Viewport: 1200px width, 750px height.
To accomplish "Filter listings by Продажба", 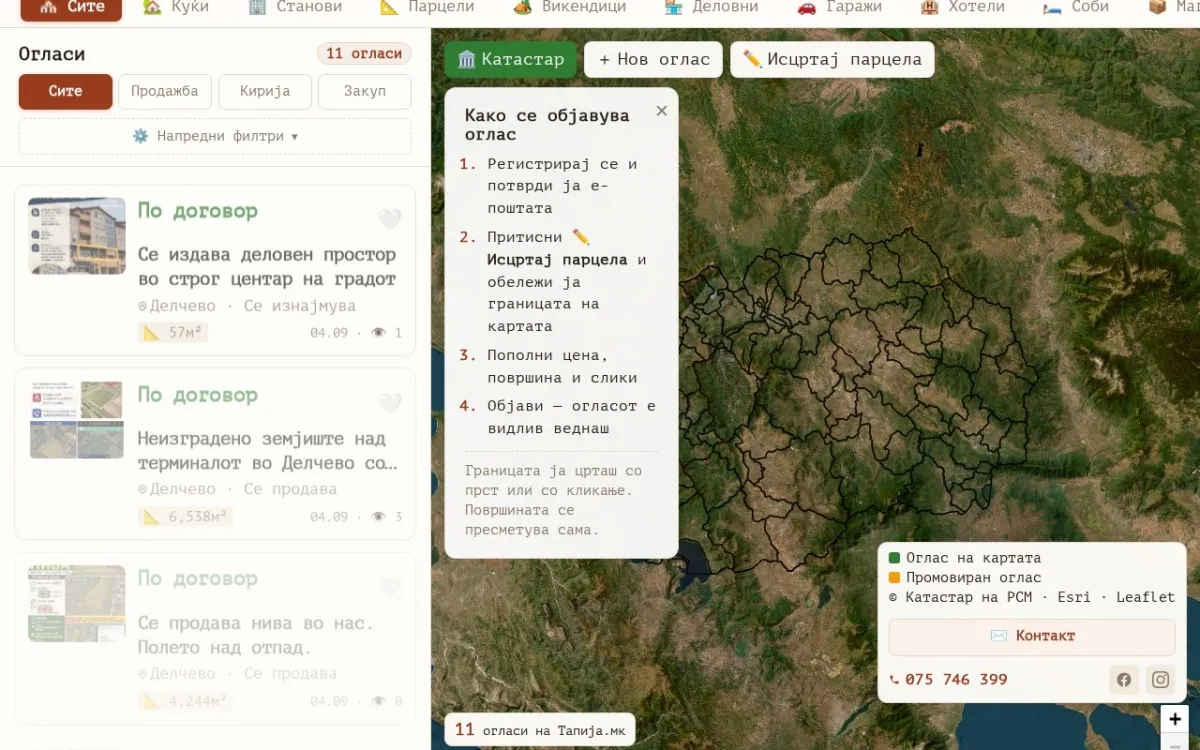I will [165, 91].
